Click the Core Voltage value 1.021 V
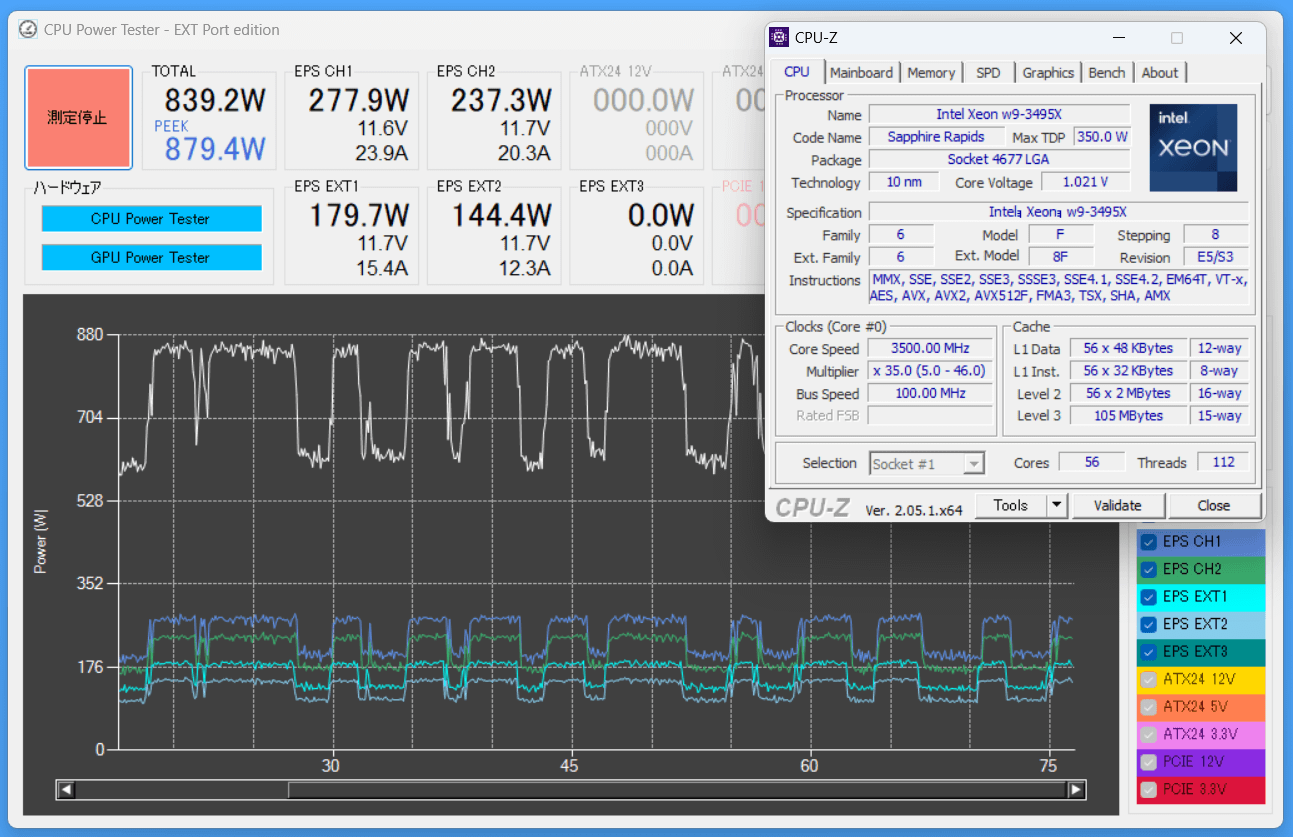1293x837 pixels. point(1087,182)
